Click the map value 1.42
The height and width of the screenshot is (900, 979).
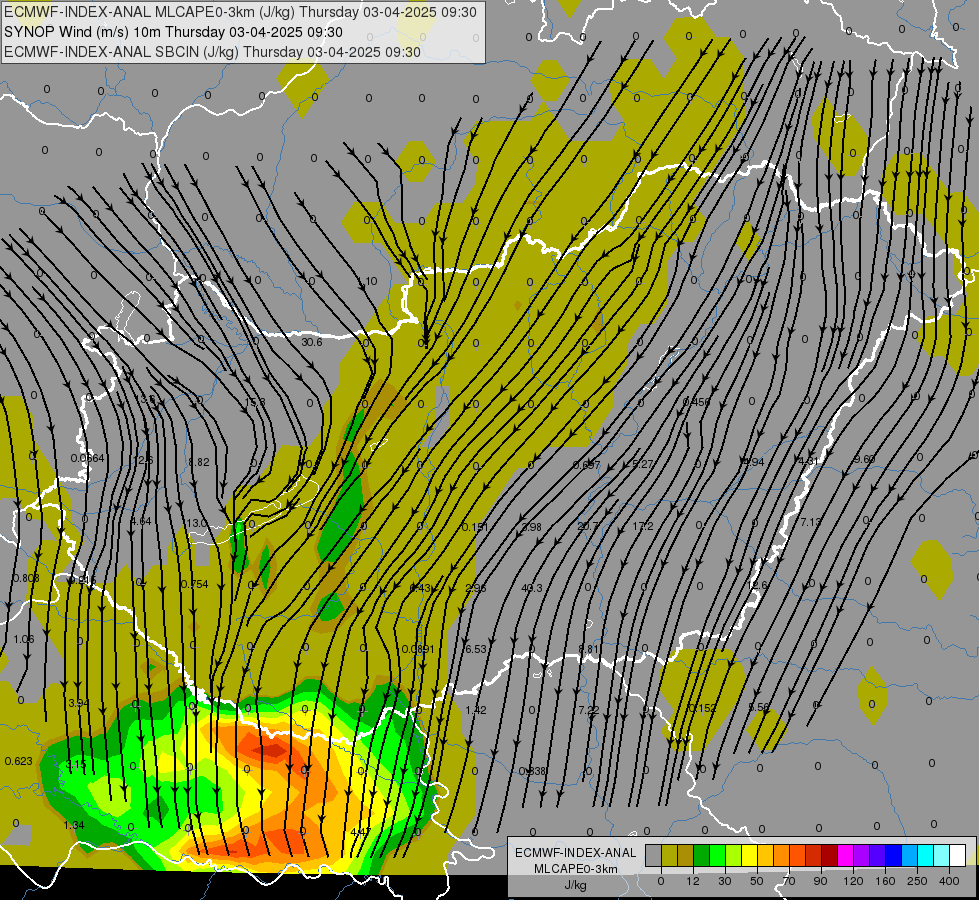pos(476,710)
